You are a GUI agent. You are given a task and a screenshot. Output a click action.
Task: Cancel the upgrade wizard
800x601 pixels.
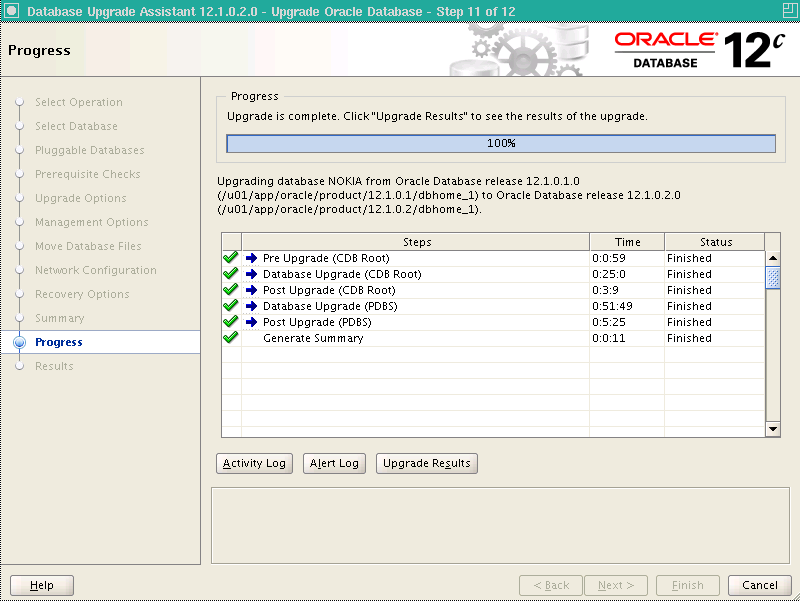tap(759, 585)
